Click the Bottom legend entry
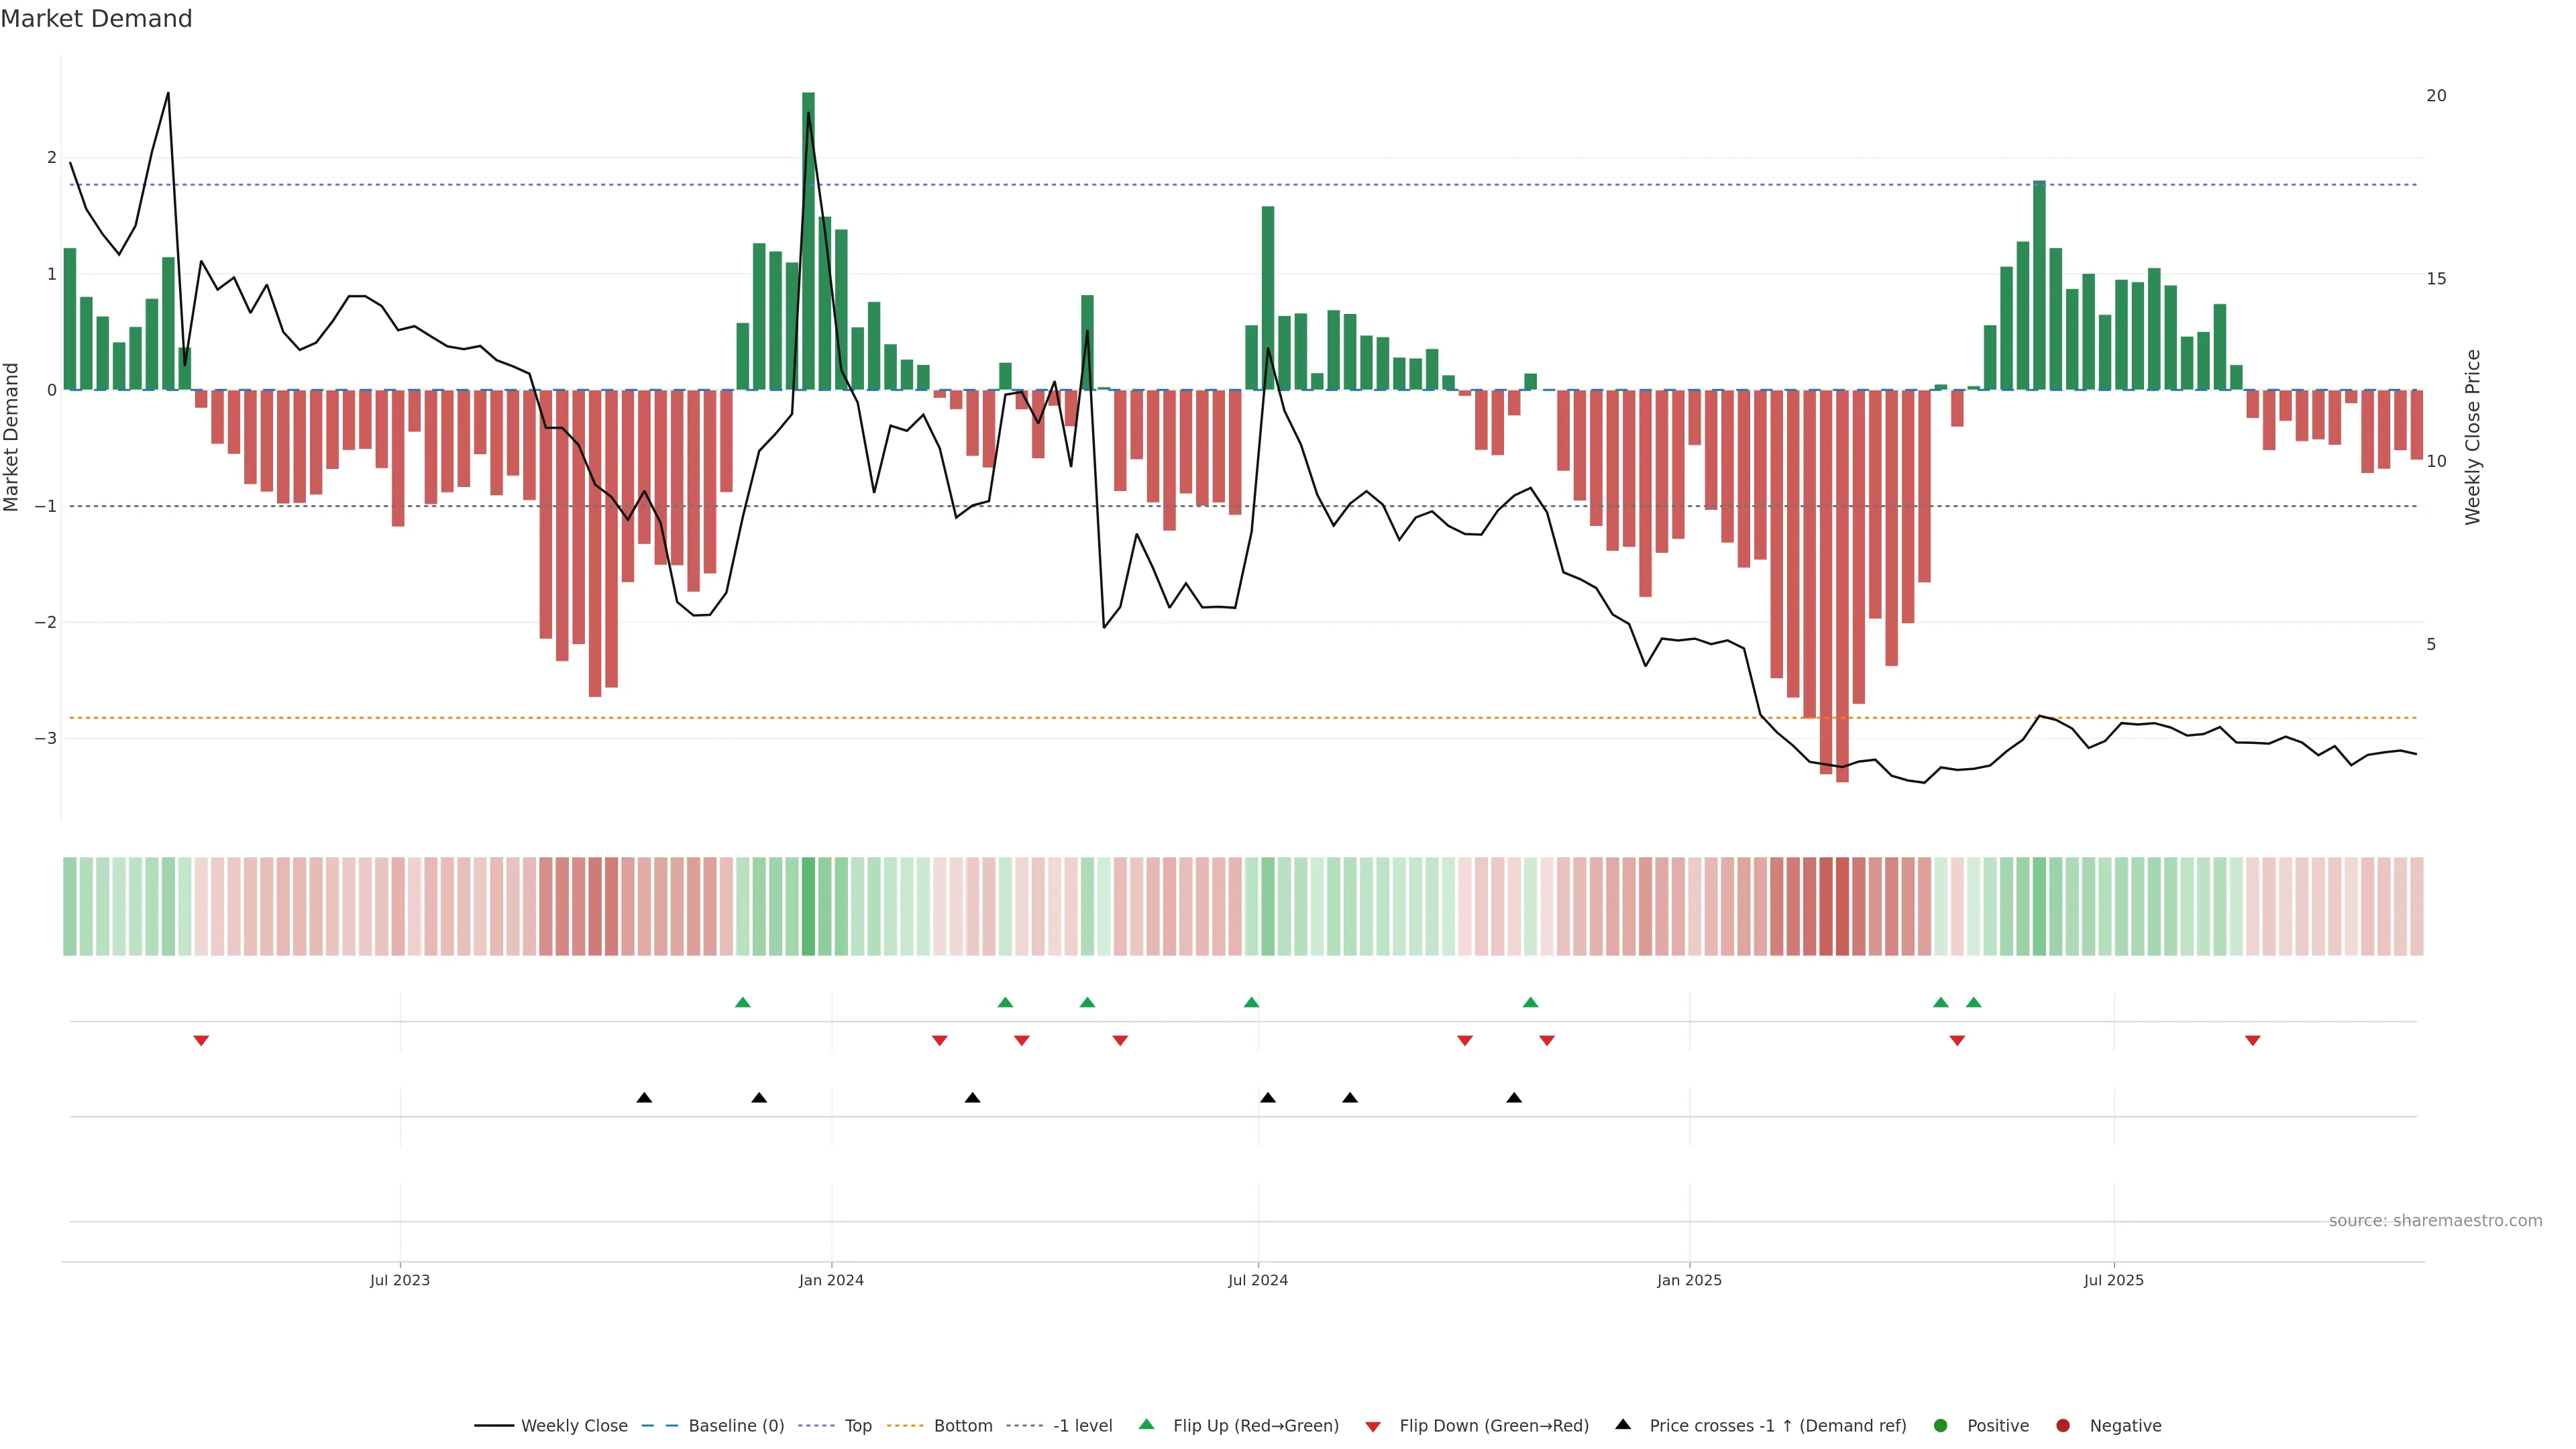2576x1449 pixels. tap(962, 1426)
